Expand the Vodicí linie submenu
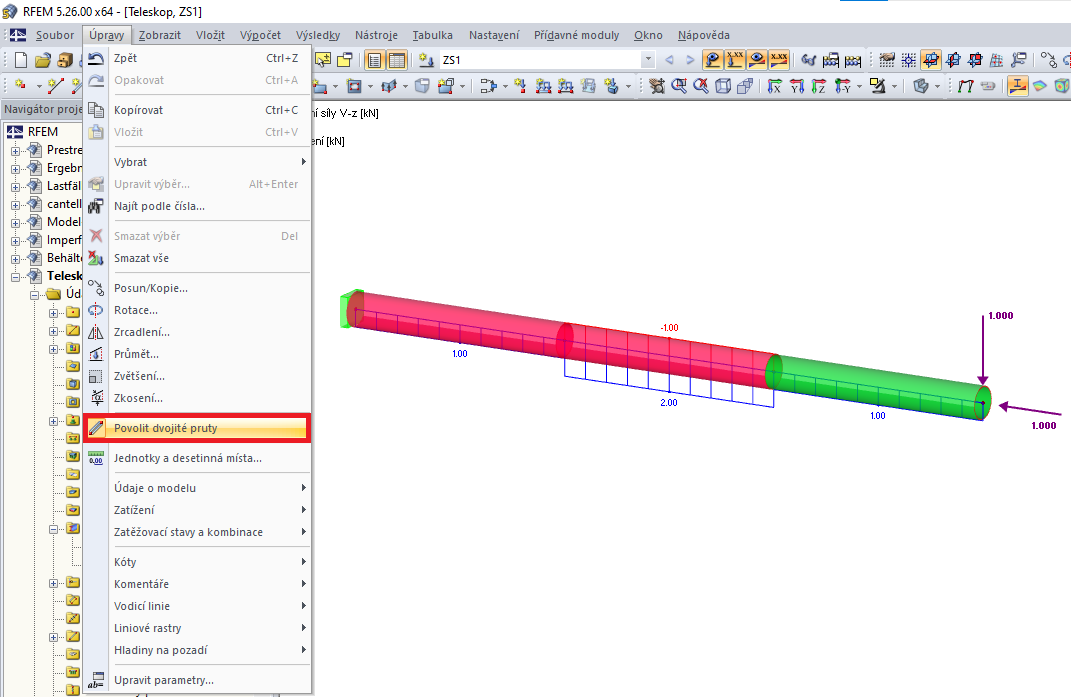This screenshot has height=697, width=1071. point(197,605)
